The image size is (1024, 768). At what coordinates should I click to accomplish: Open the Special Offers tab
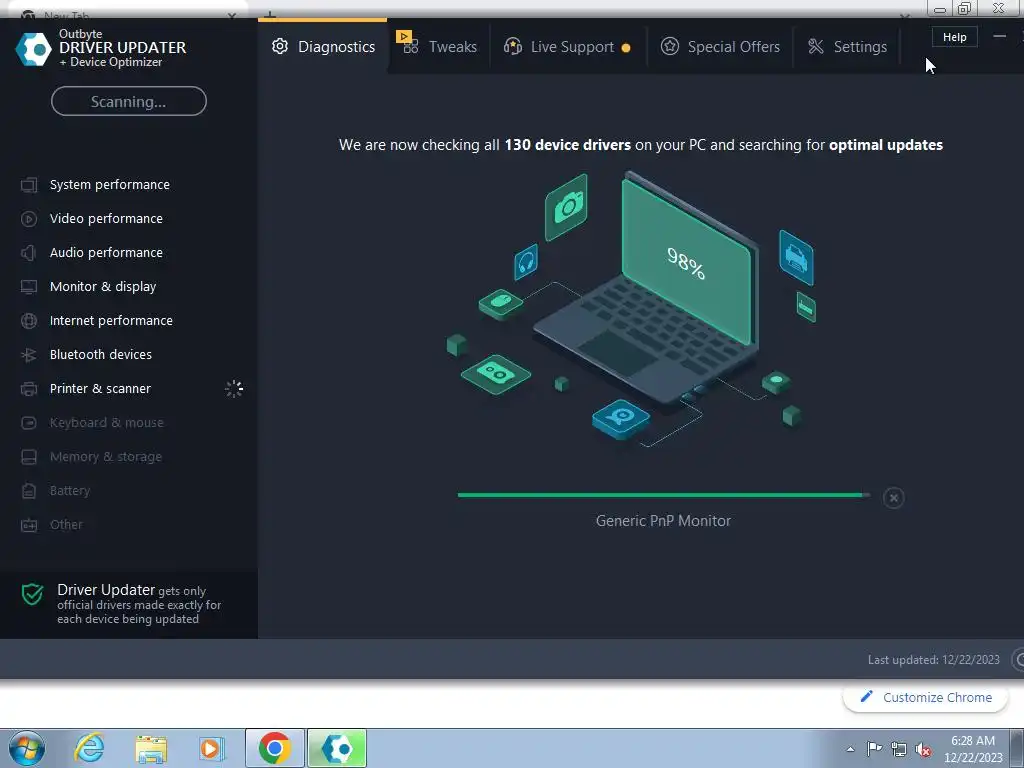pyautogui.click(x=720, y=46)
